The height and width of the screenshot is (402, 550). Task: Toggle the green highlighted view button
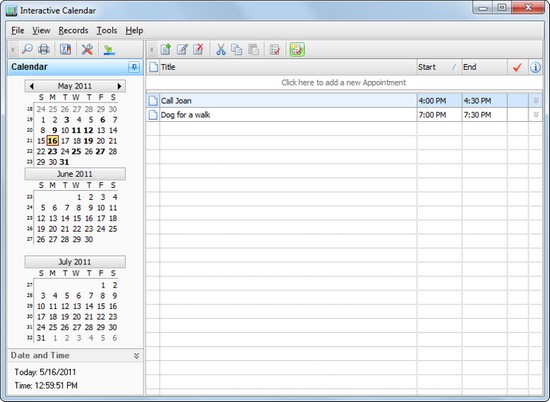click(297, 49)
